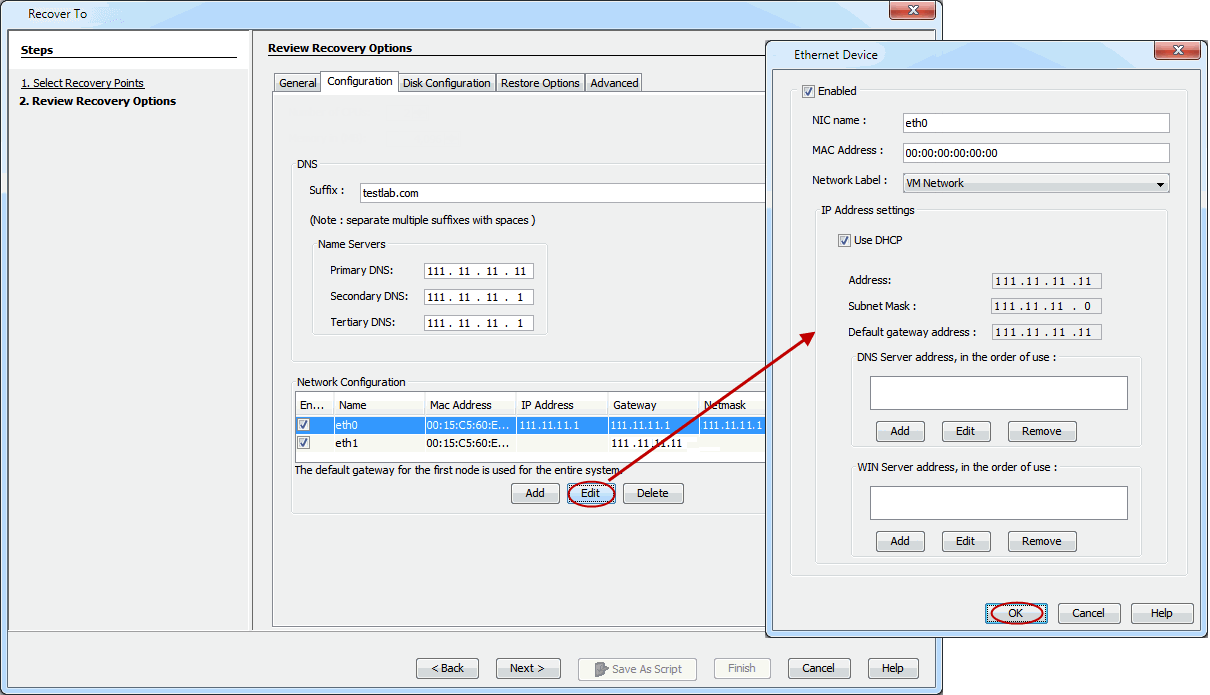Click the NIC name input field
The width and height of the screenshot is (1210, 695).
1035,123
